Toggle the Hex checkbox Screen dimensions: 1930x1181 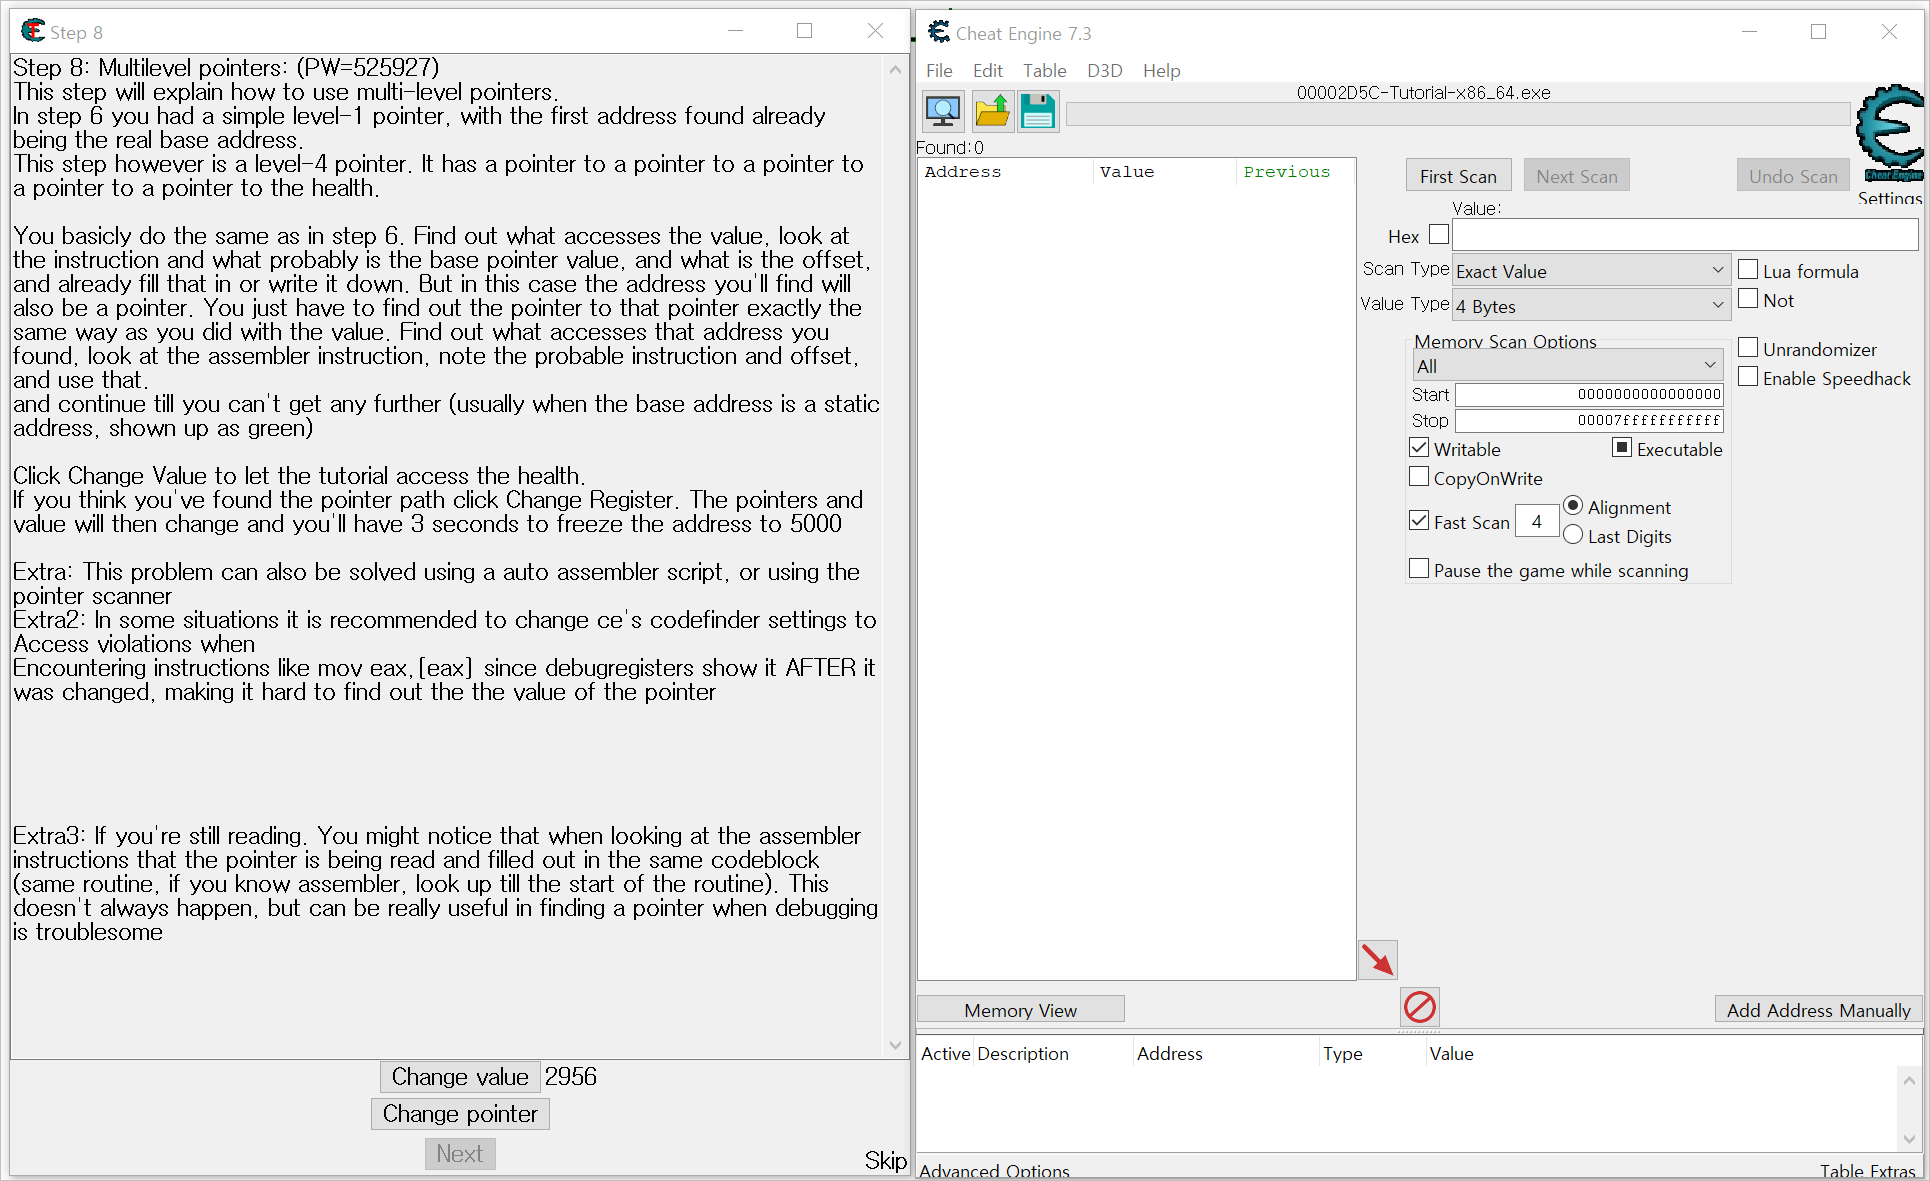[x=1439, y=234]
